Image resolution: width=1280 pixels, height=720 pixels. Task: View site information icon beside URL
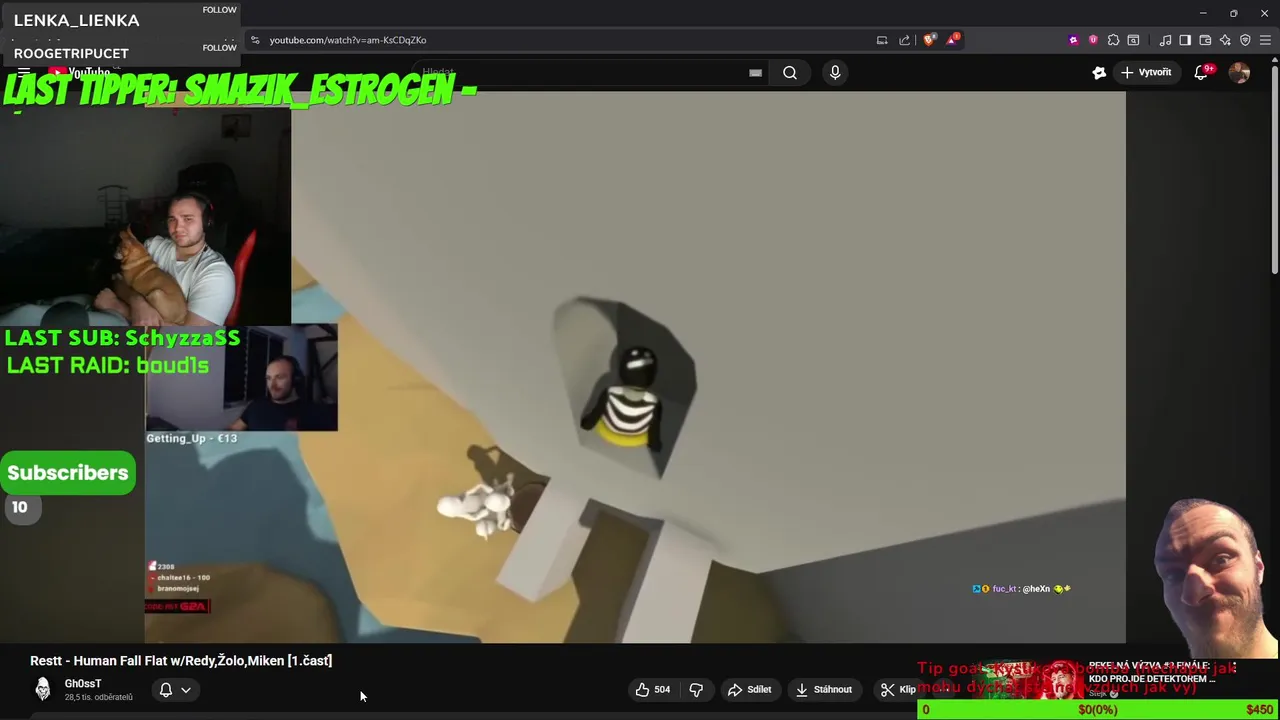click(x=255, y=40)
